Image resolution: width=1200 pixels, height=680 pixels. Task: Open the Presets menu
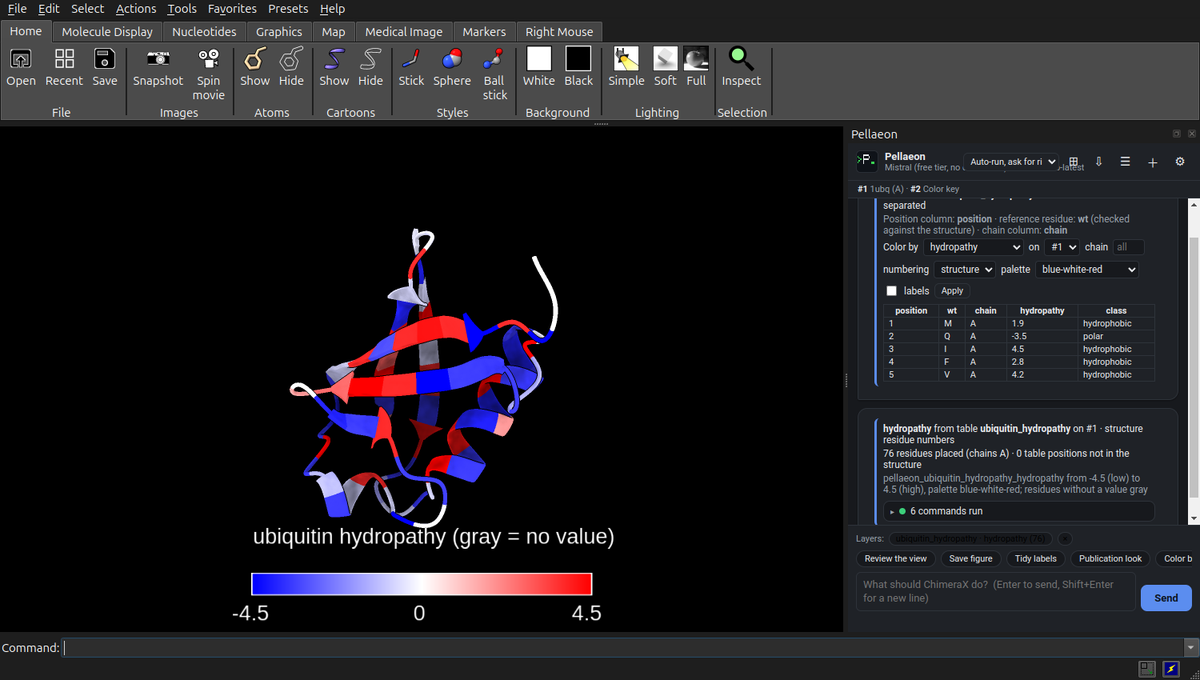click(288, 9)
